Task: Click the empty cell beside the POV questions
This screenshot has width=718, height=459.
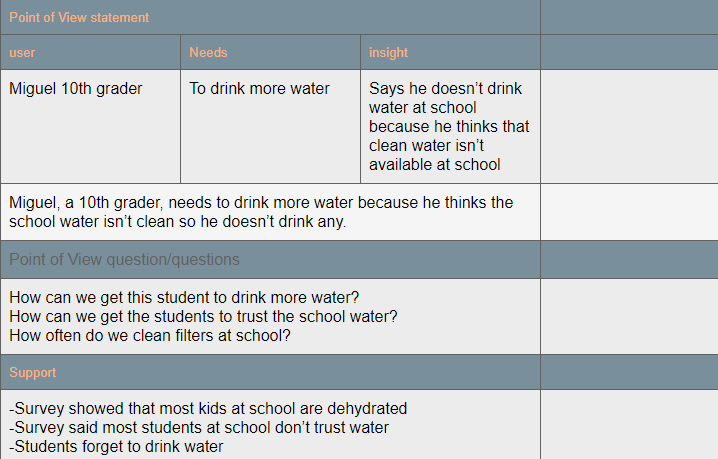Action: (x=628, y=316)
